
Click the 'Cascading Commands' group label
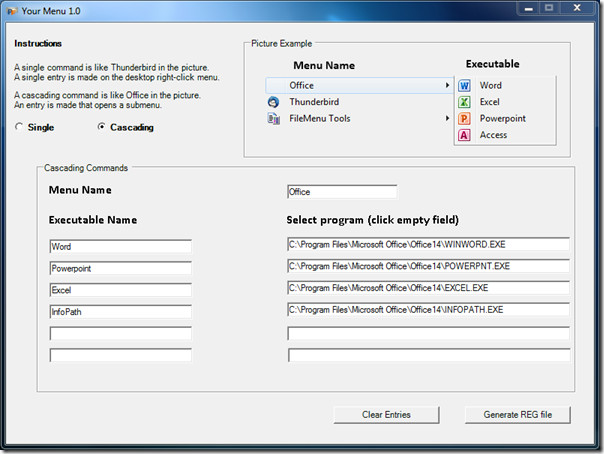[x=86, y=168]
